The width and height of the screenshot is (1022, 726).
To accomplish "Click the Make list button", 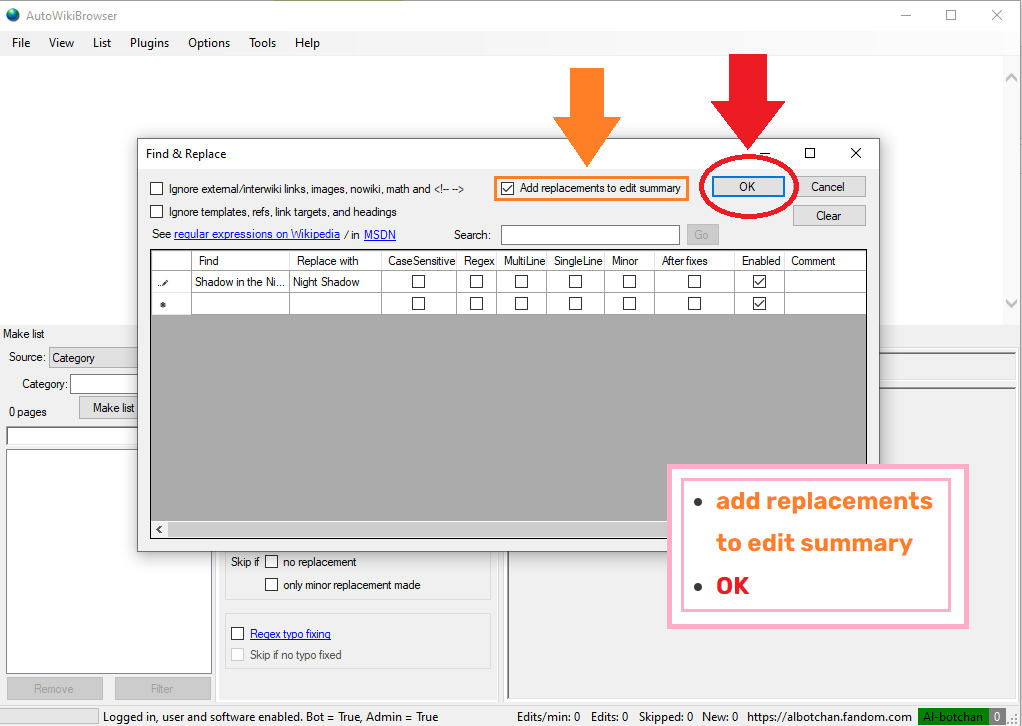I will [x=109, y=408].
